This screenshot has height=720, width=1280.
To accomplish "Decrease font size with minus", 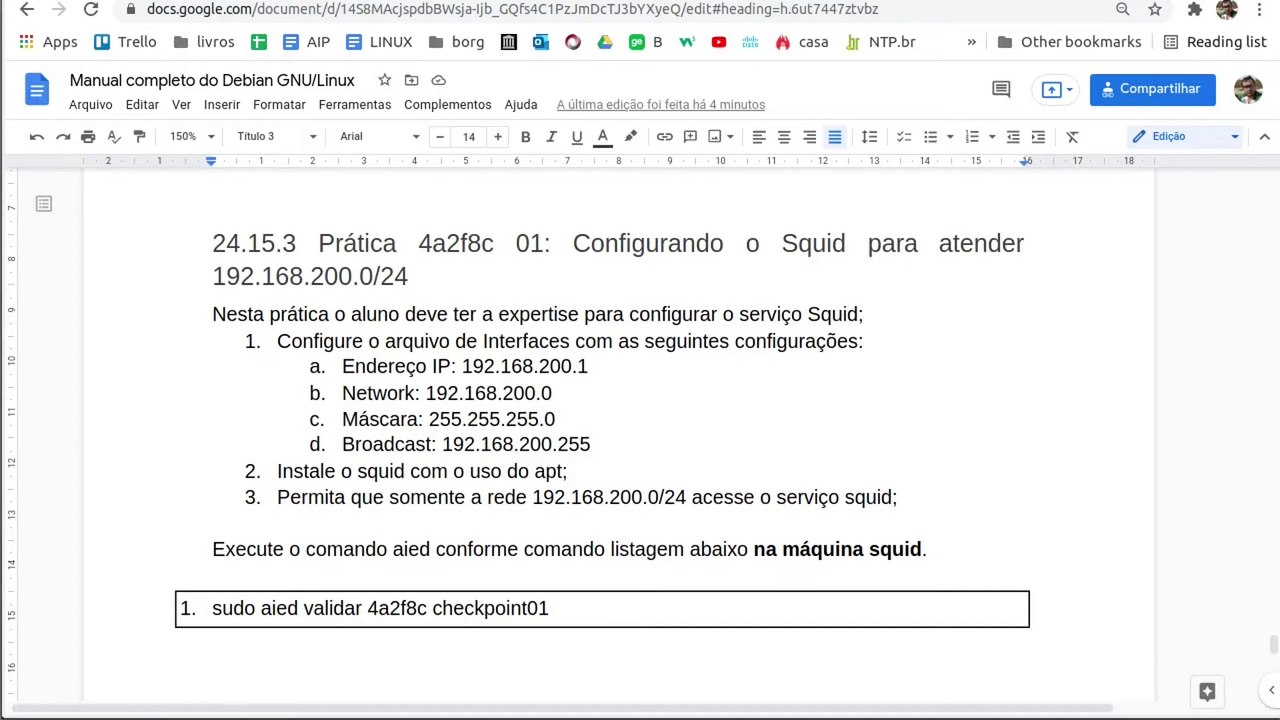I will (440, 136).
